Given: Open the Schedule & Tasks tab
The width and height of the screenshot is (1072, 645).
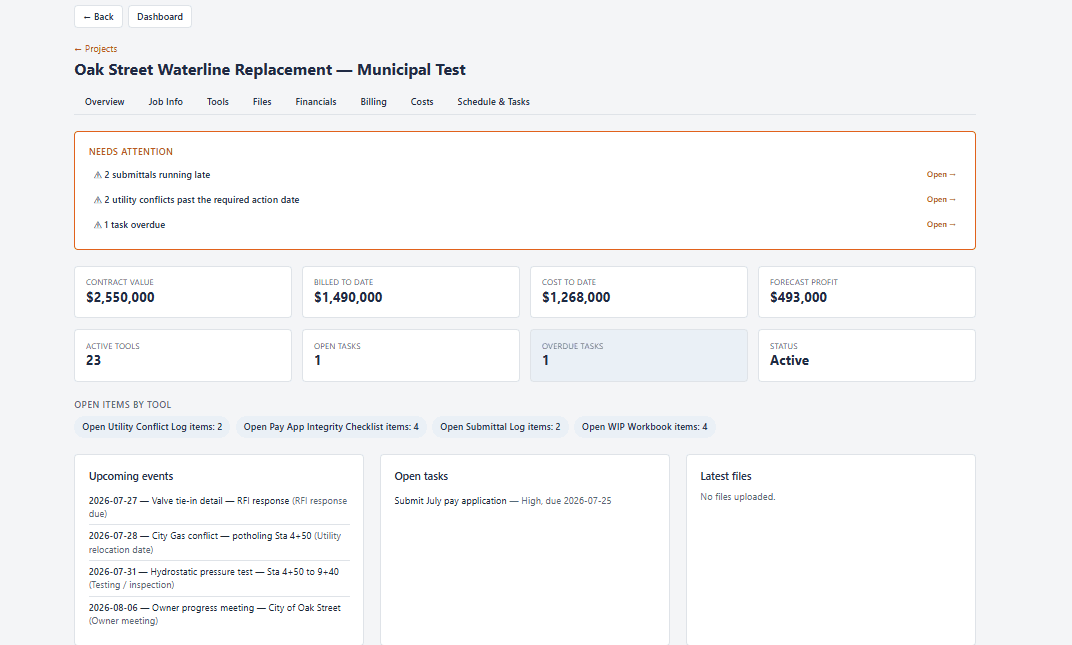Looking at the screenshot, I should pyautogui.click(x=494, y=101).
